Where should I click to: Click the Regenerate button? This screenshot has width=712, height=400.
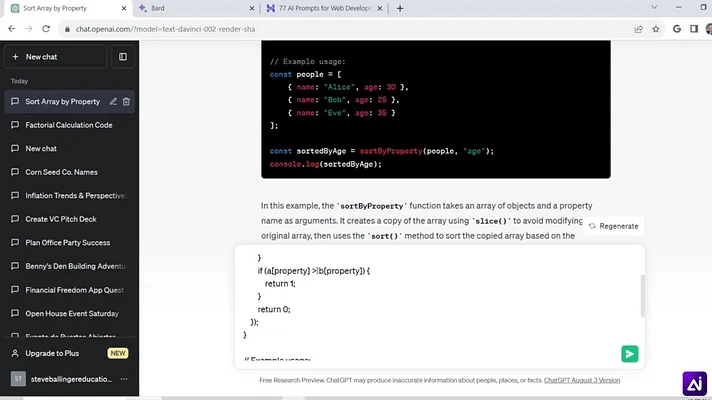coord(613,226)
